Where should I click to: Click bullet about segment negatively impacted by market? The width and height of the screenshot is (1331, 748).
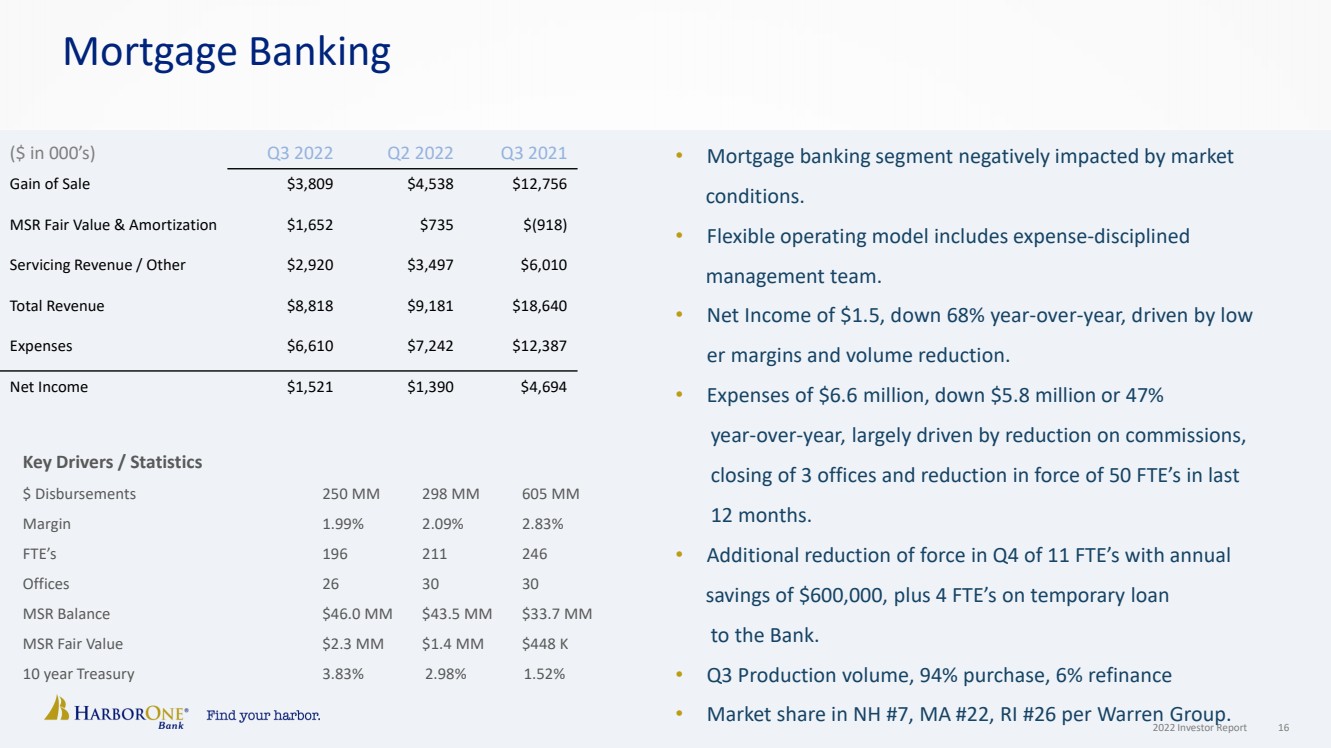click(970, 176)
